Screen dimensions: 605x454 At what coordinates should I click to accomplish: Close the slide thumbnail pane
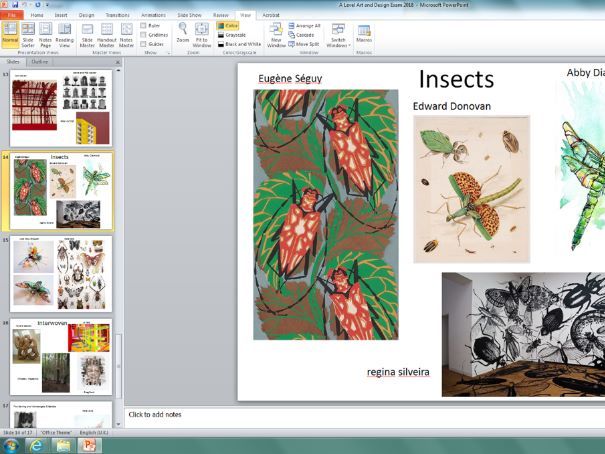(x=118, y=62)
